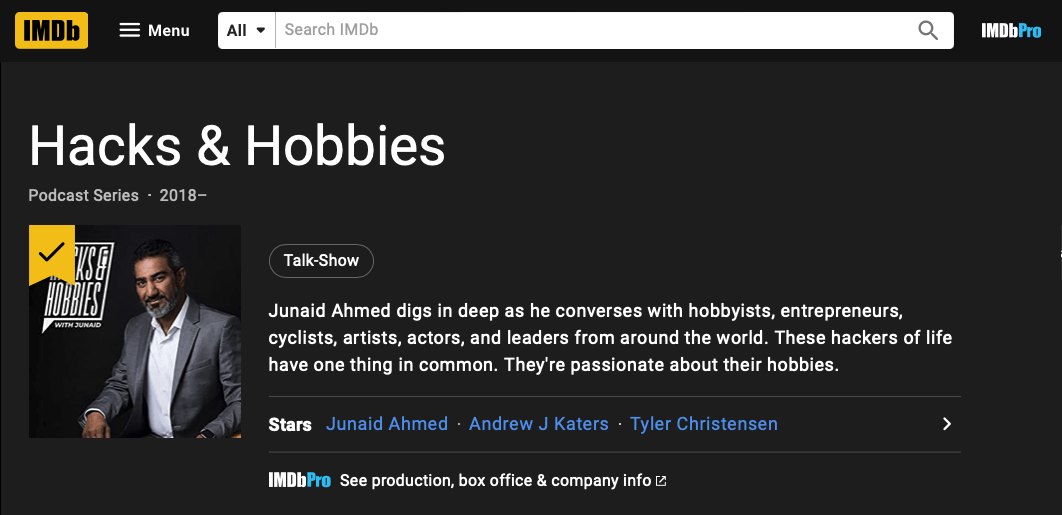Click the magnifying glass search icon
Screen dimensions: 1062x515
pyautogui.click(x=928, y=30)
